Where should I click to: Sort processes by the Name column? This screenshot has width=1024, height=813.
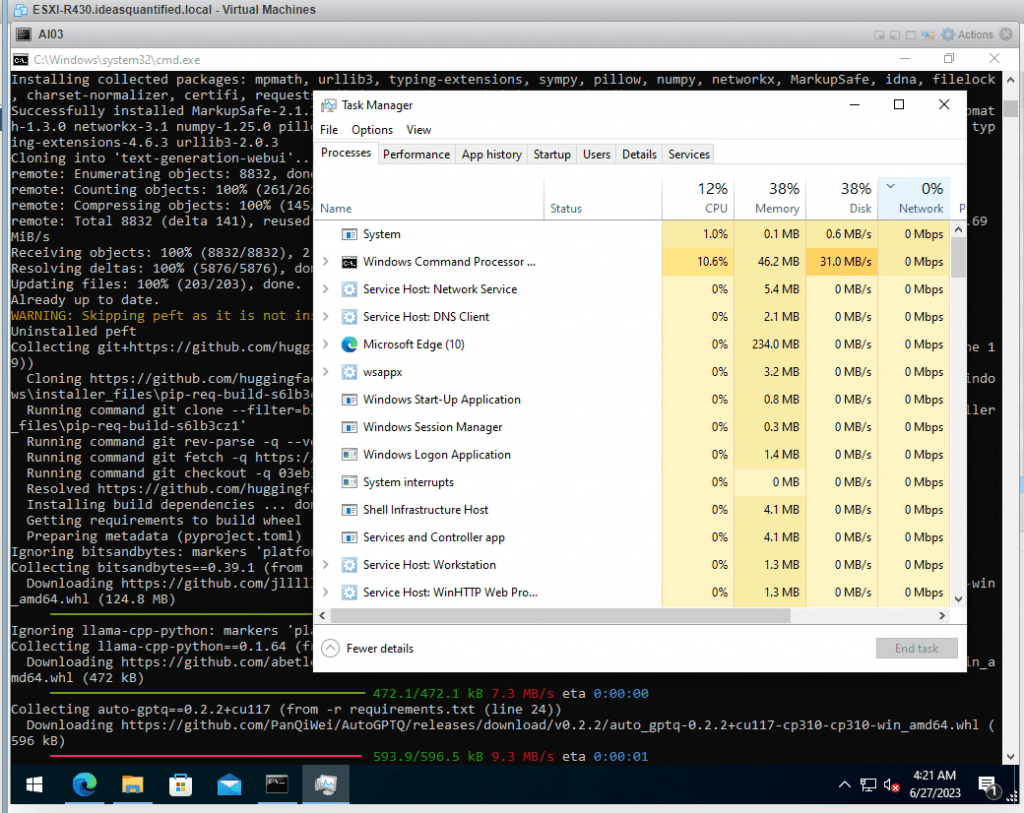(x=429, y=199)
